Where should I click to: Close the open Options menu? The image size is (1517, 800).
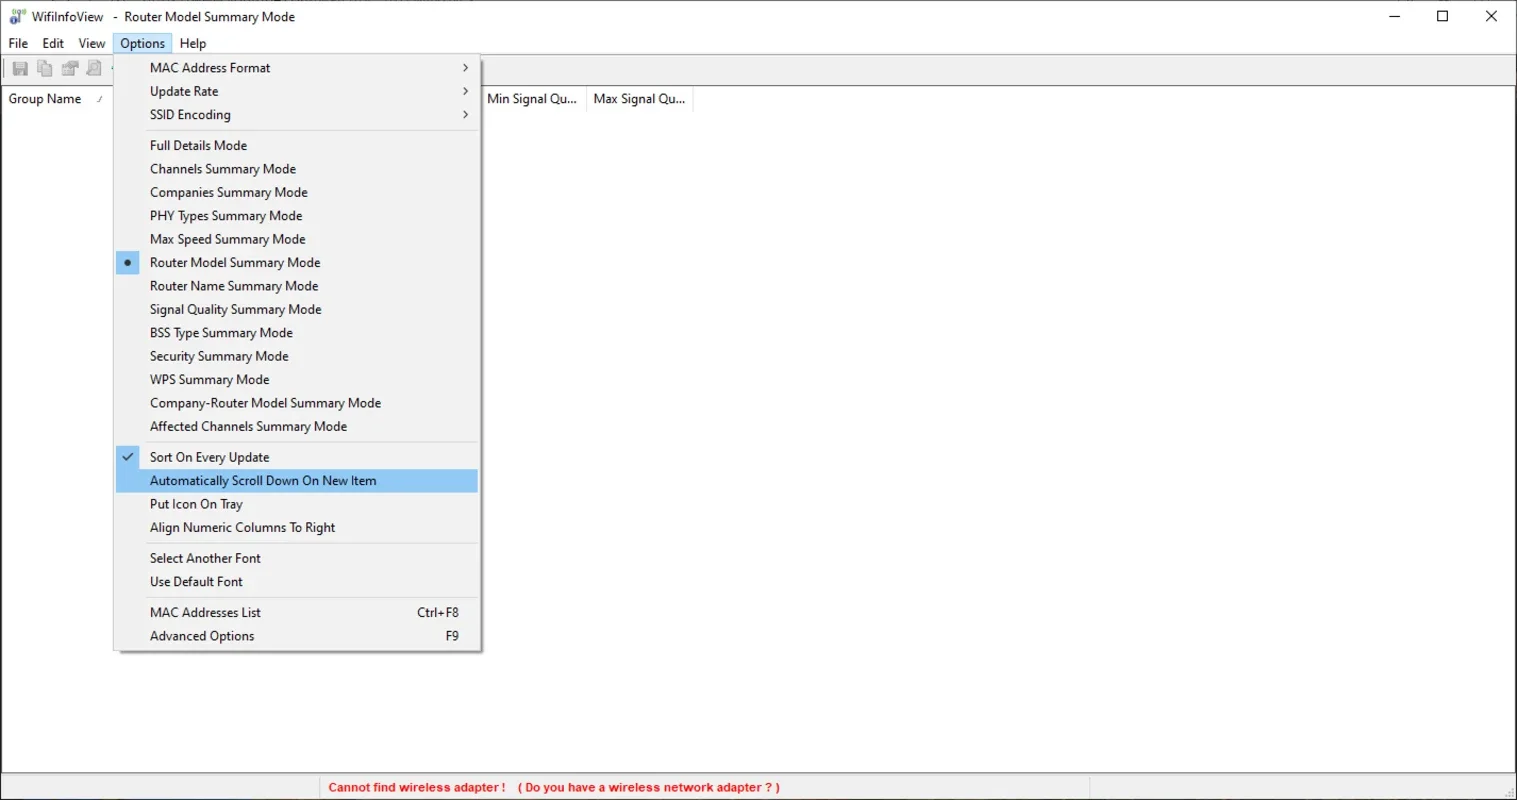pos(143,43)
